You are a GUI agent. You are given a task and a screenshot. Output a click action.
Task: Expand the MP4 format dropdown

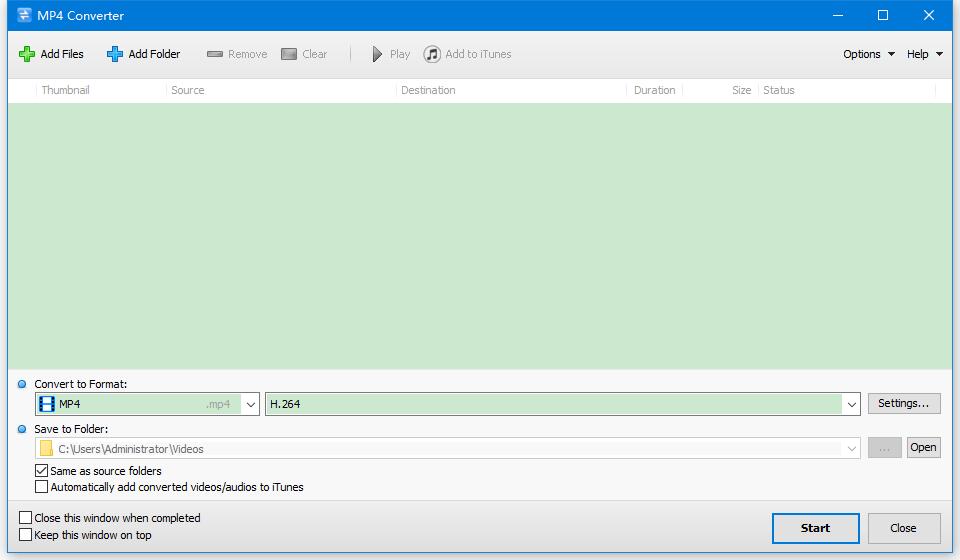[x=250, y=404]
